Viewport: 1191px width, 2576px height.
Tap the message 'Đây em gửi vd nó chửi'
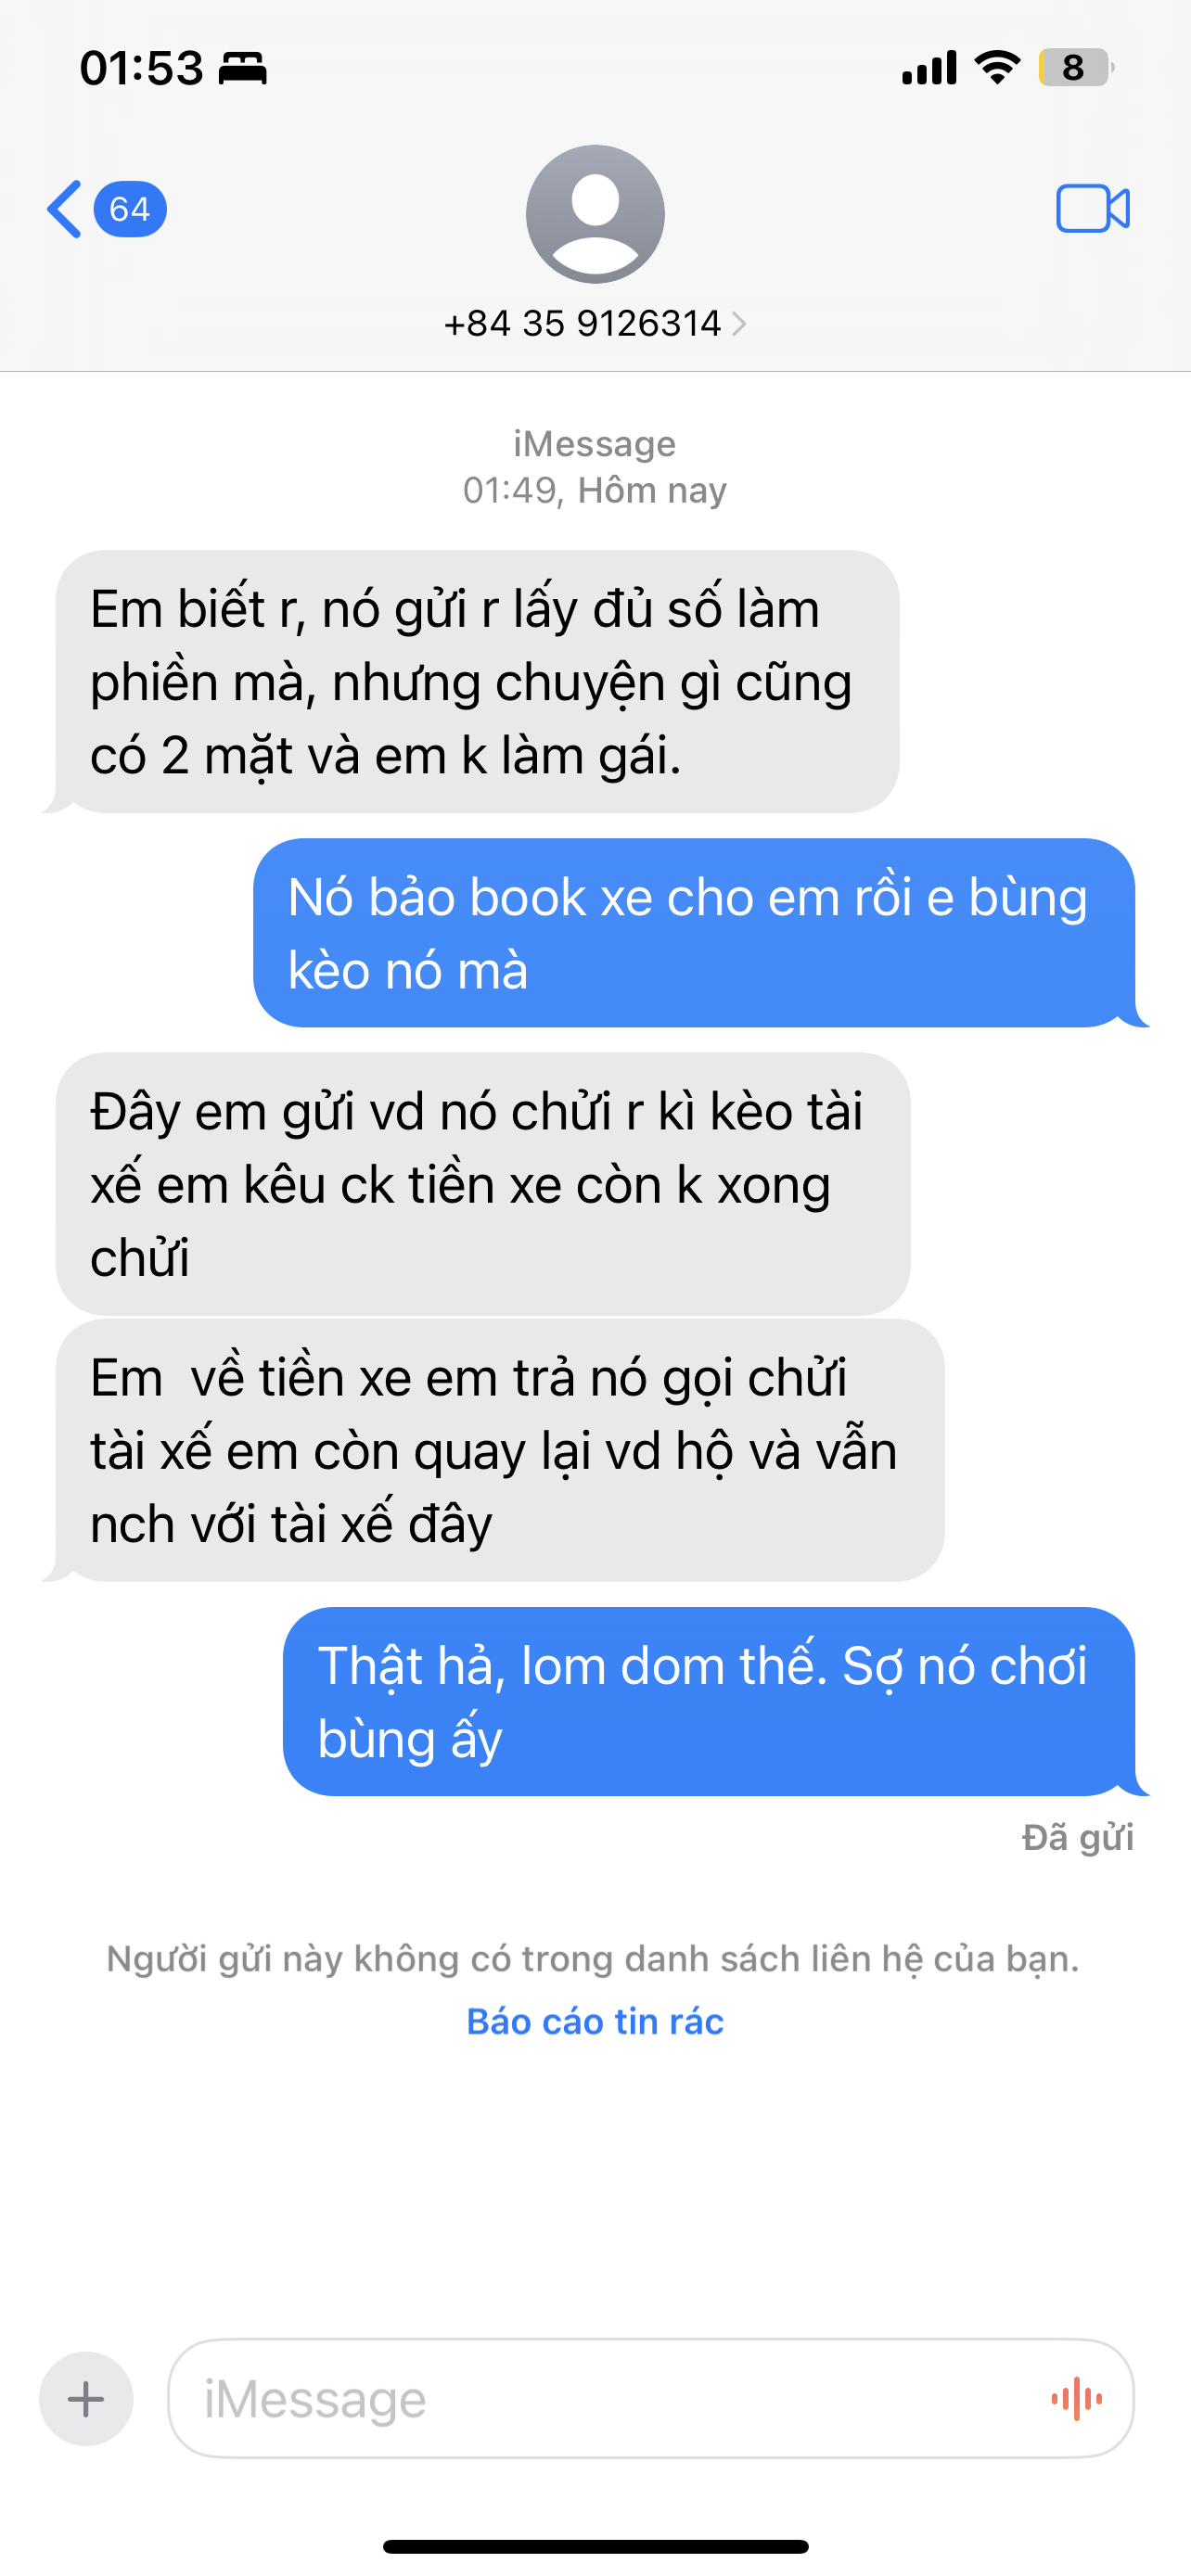483,1184
